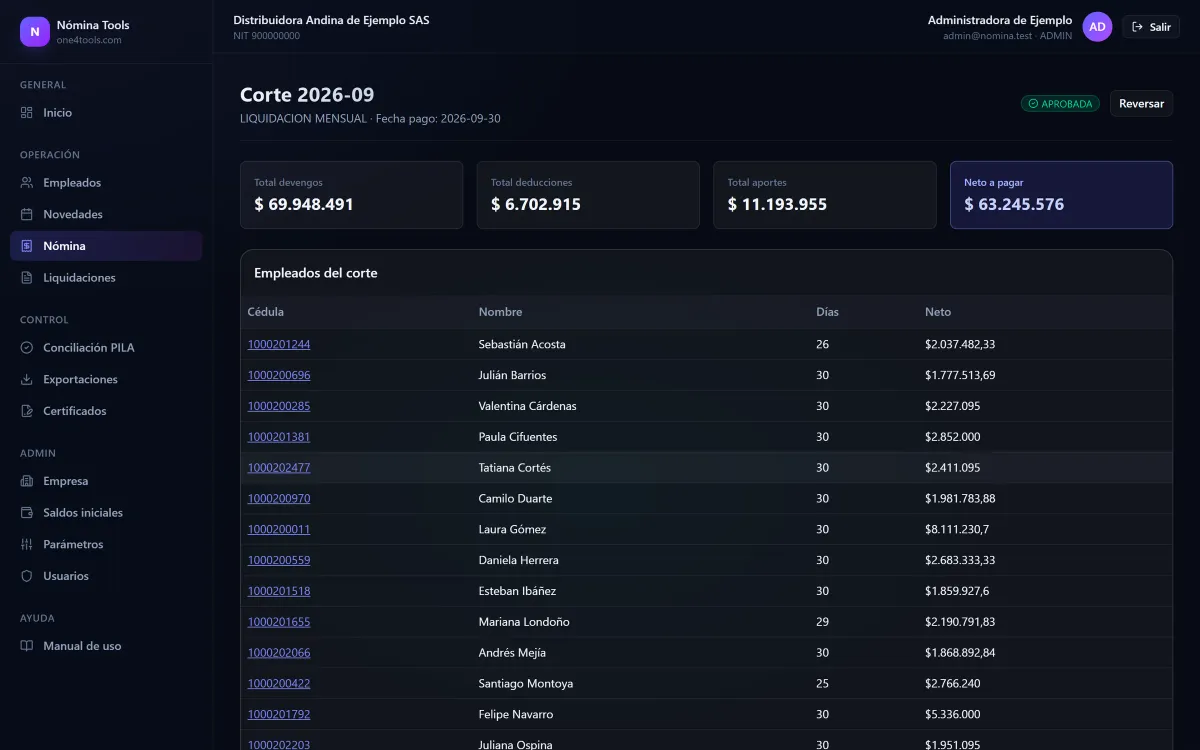Click the APROBADA status badge
The width and height of the screenshot is (1200, 750).
[x=1060, y=104]
